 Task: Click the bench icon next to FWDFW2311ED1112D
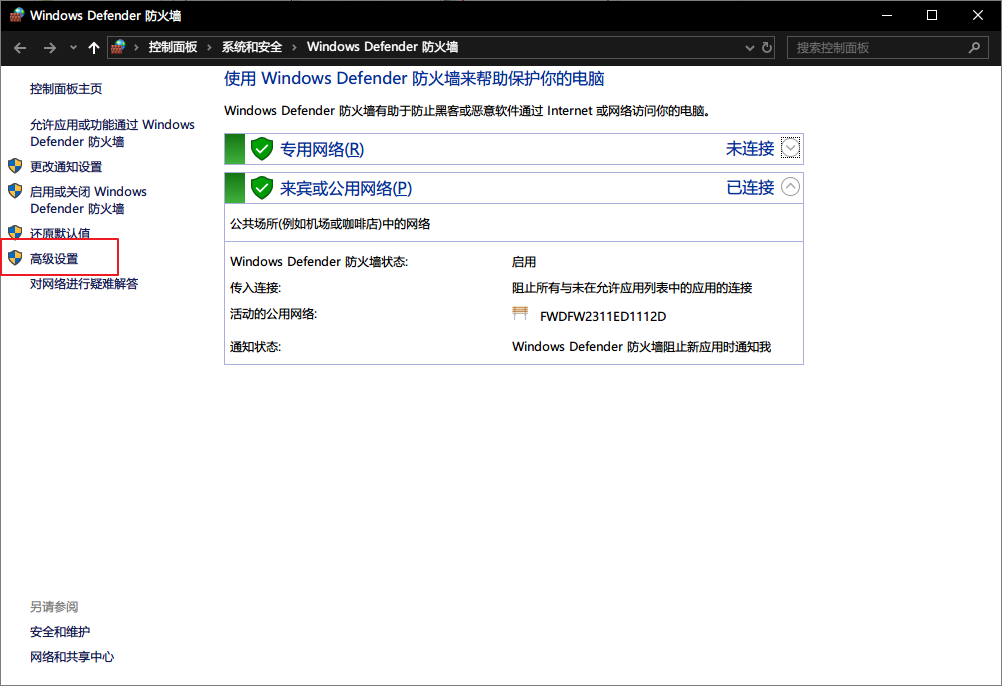[520, 313]
